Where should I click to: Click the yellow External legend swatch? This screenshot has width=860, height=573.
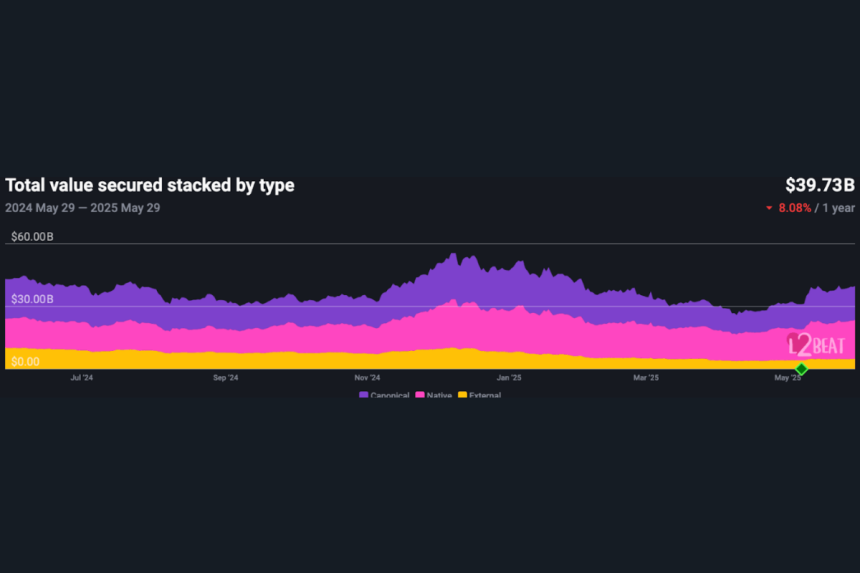pyautogui.click(x=461, y=396)
